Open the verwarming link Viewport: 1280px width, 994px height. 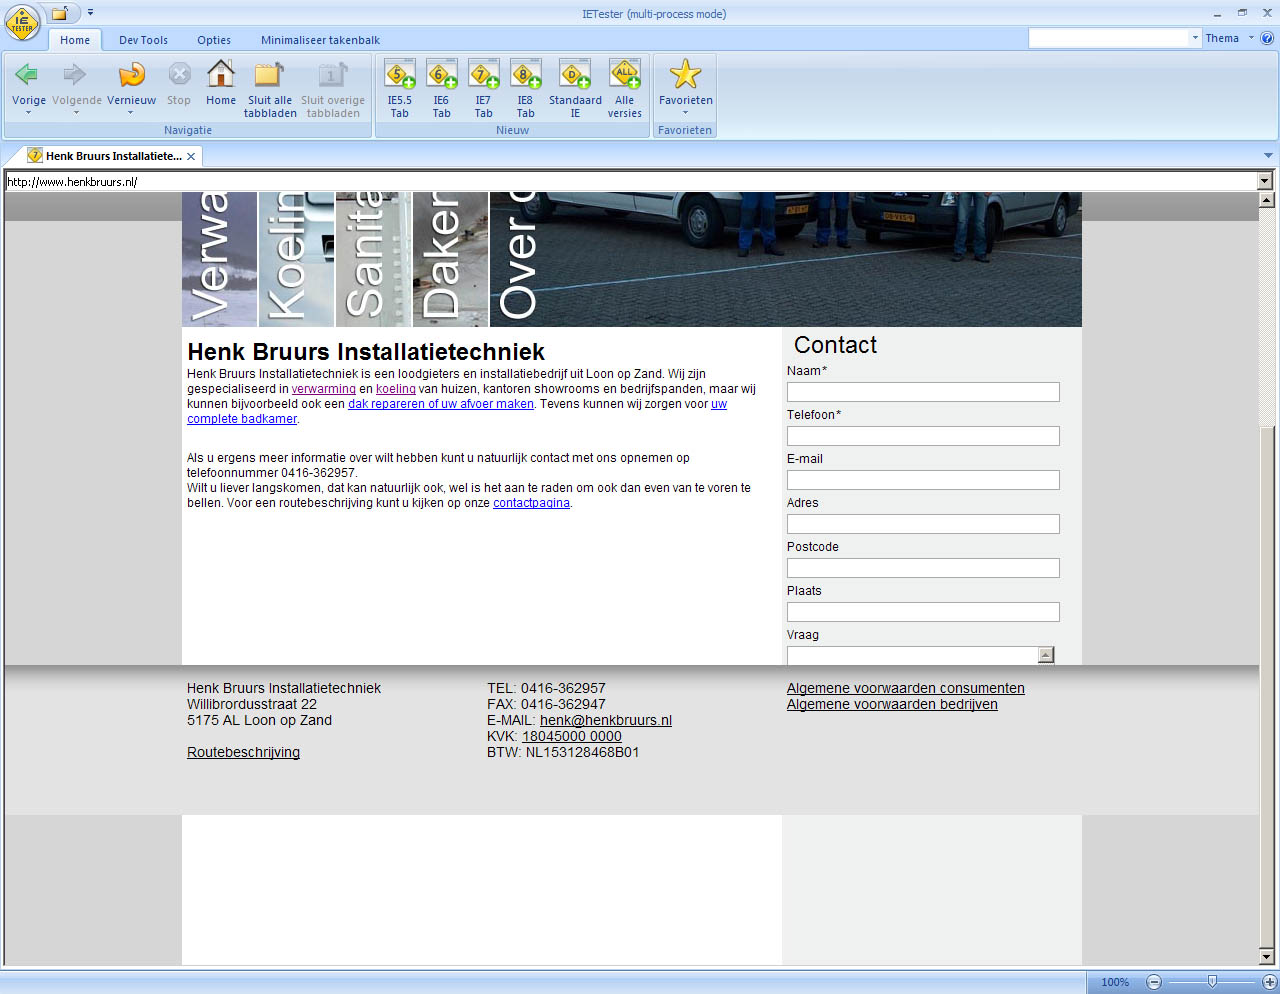click(x=324, y=389)
